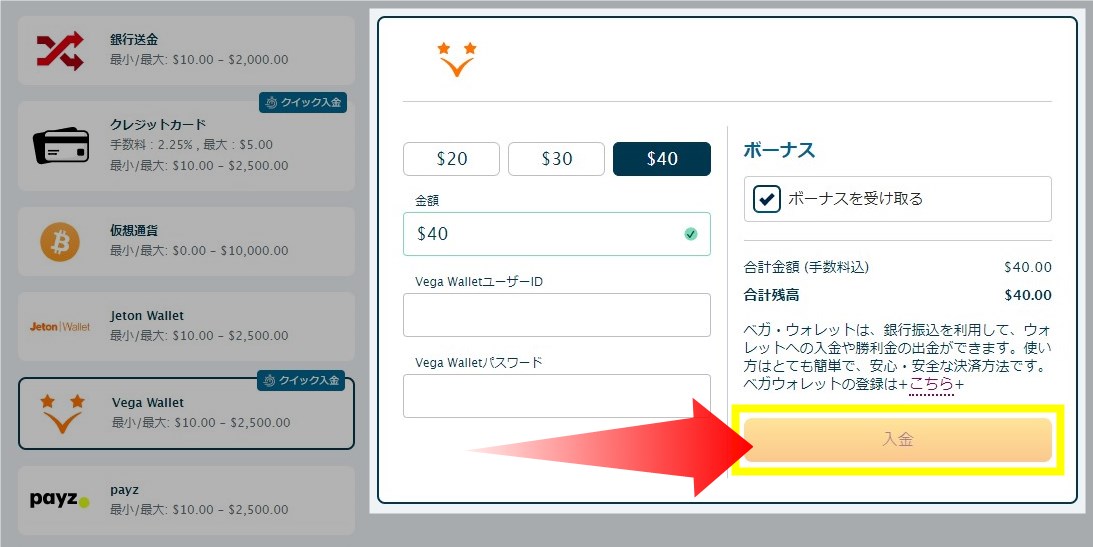
Task: Click the 入金 deposit button
Action: coord(898,440)
